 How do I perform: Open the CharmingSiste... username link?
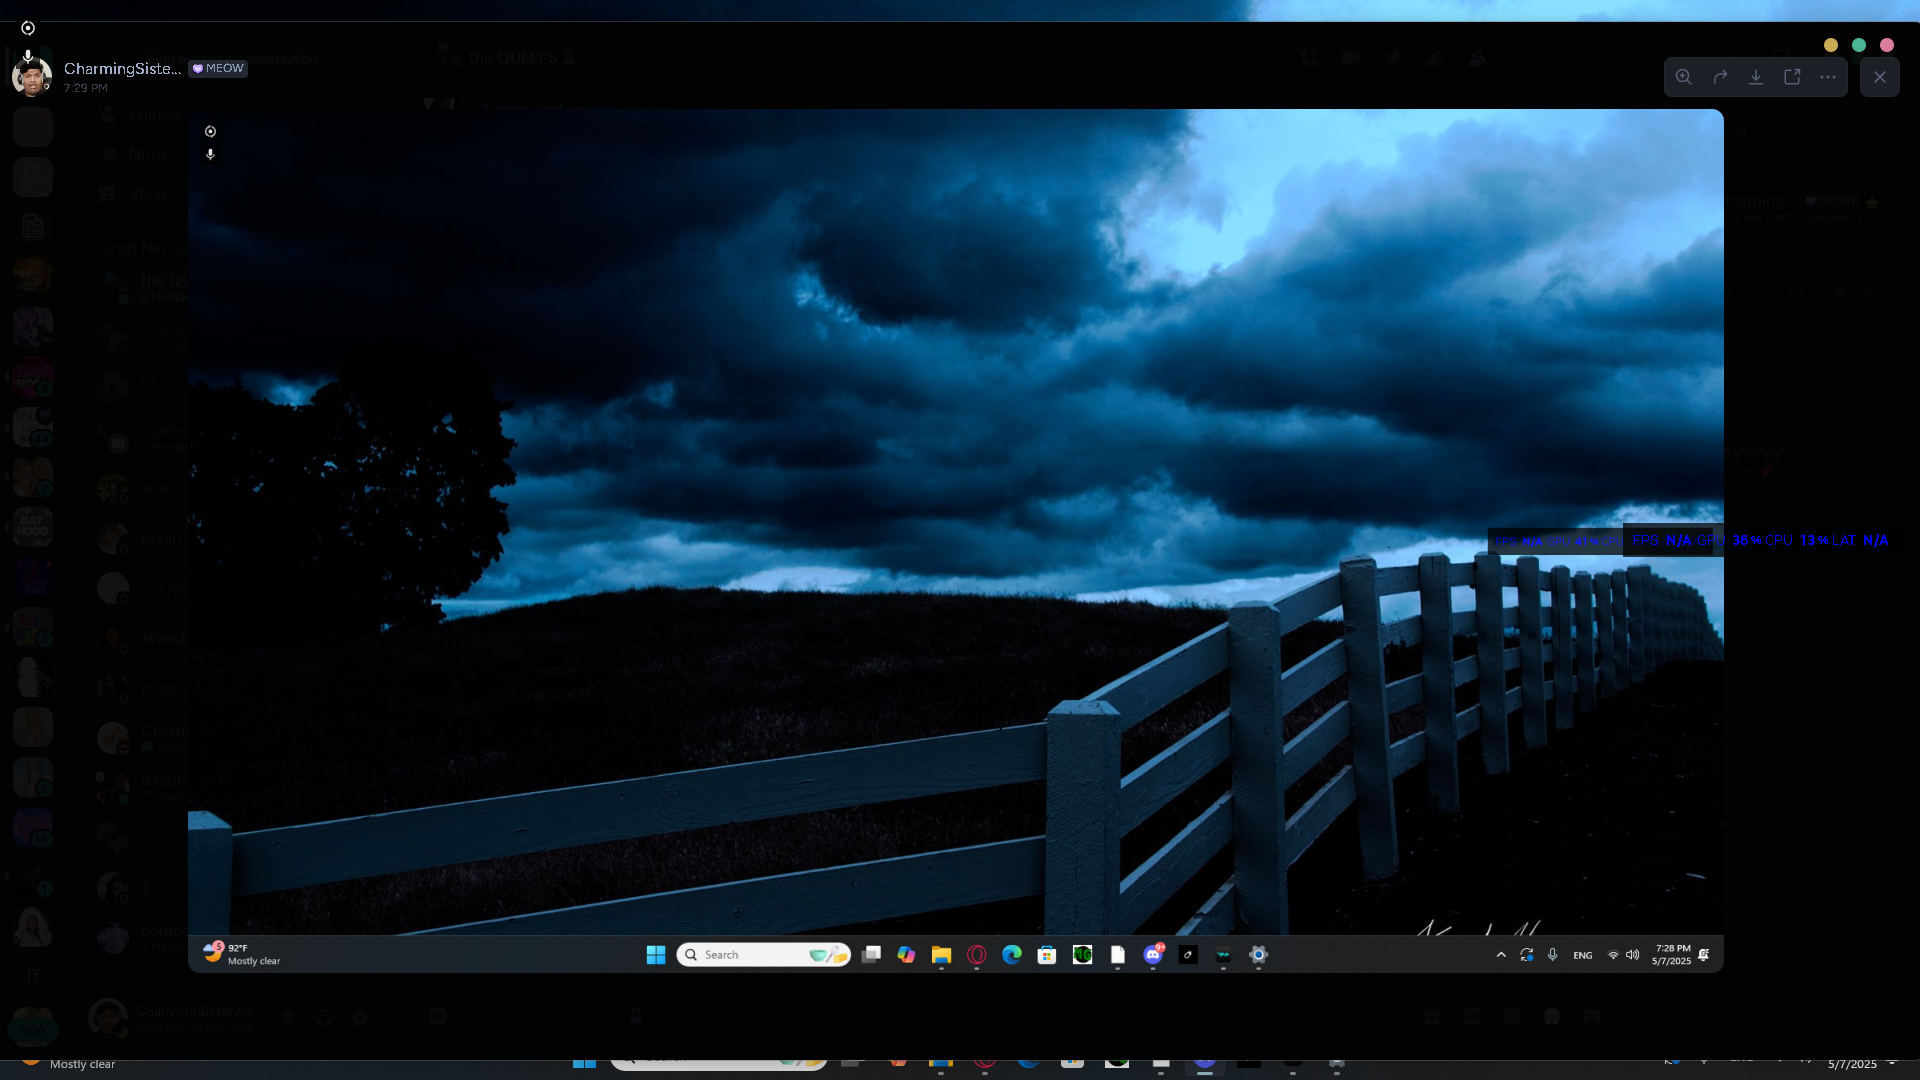pyautogui.click(x=122, y=68)
